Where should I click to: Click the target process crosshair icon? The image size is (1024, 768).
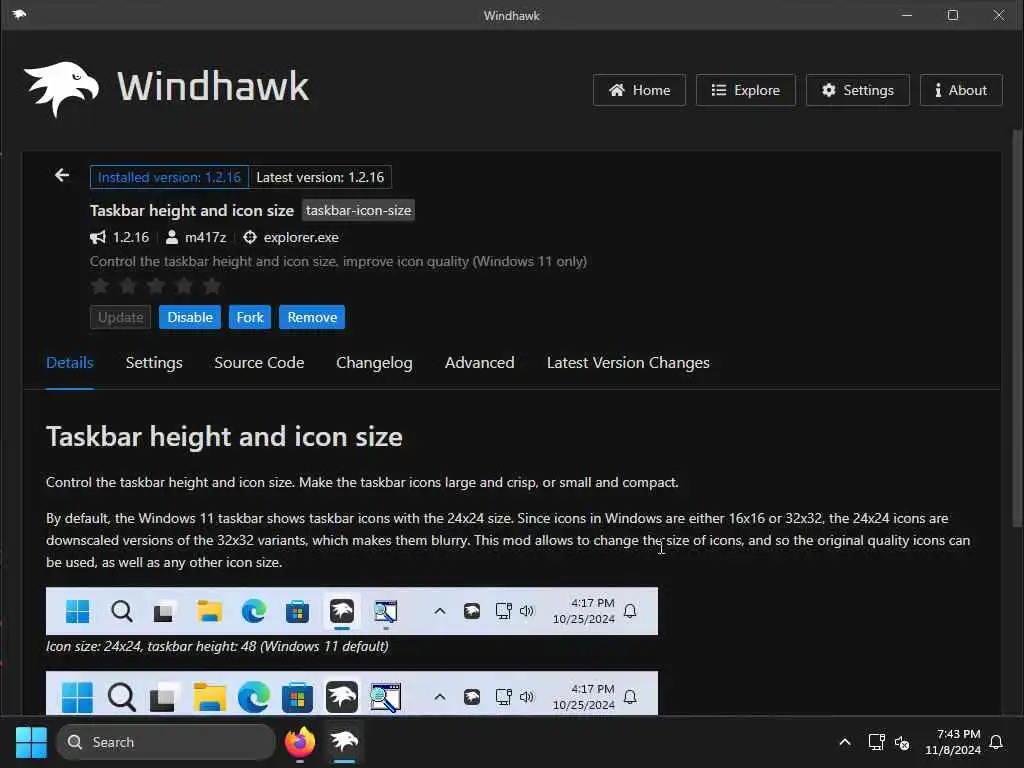tap(249, 237)
